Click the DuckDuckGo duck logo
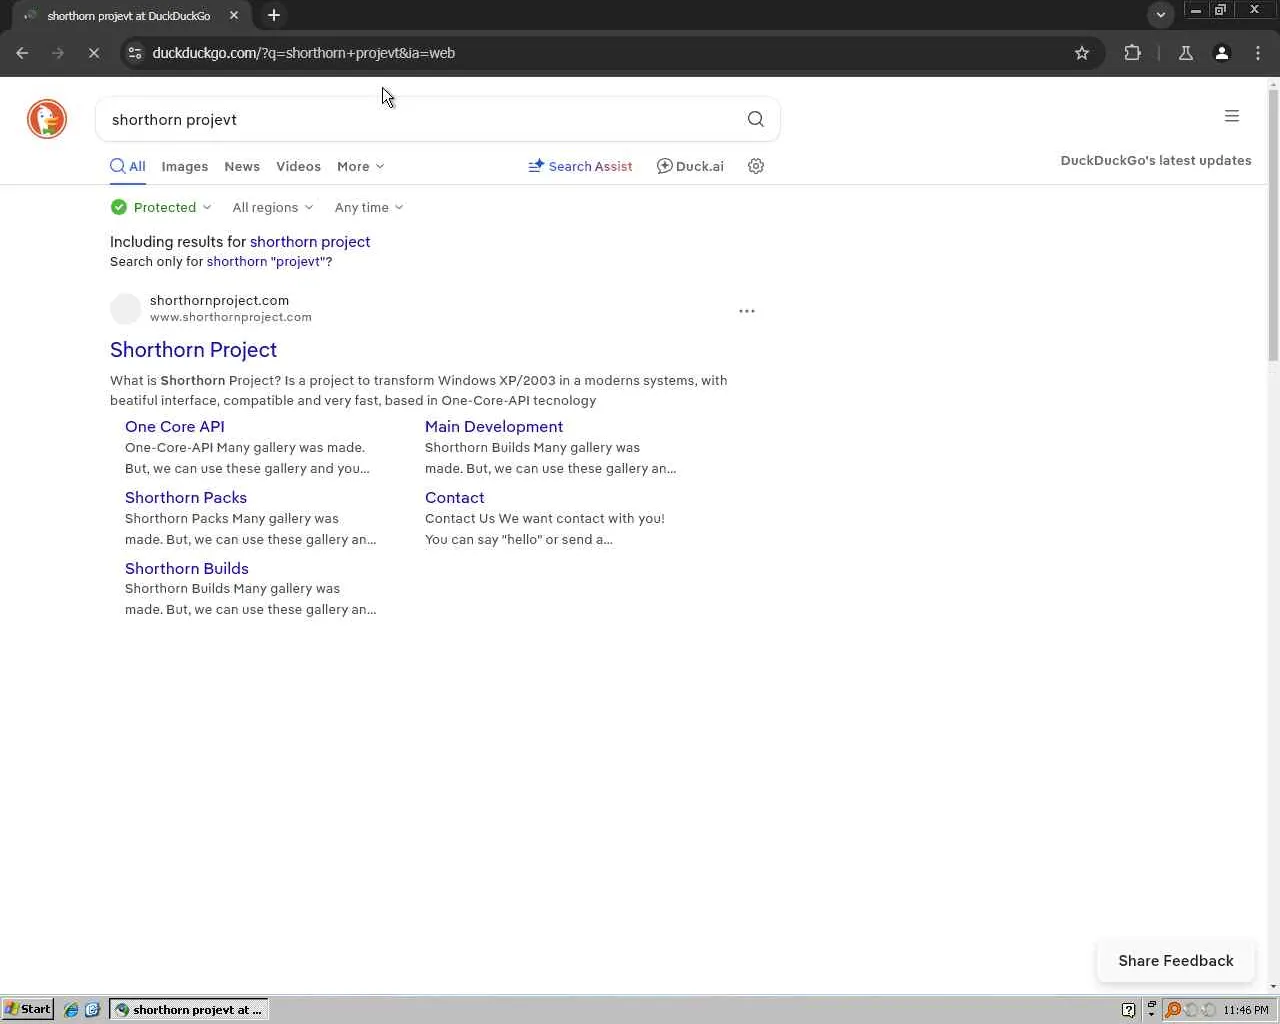This screenshot has width=1280, height=1024. tap(47, 119)
